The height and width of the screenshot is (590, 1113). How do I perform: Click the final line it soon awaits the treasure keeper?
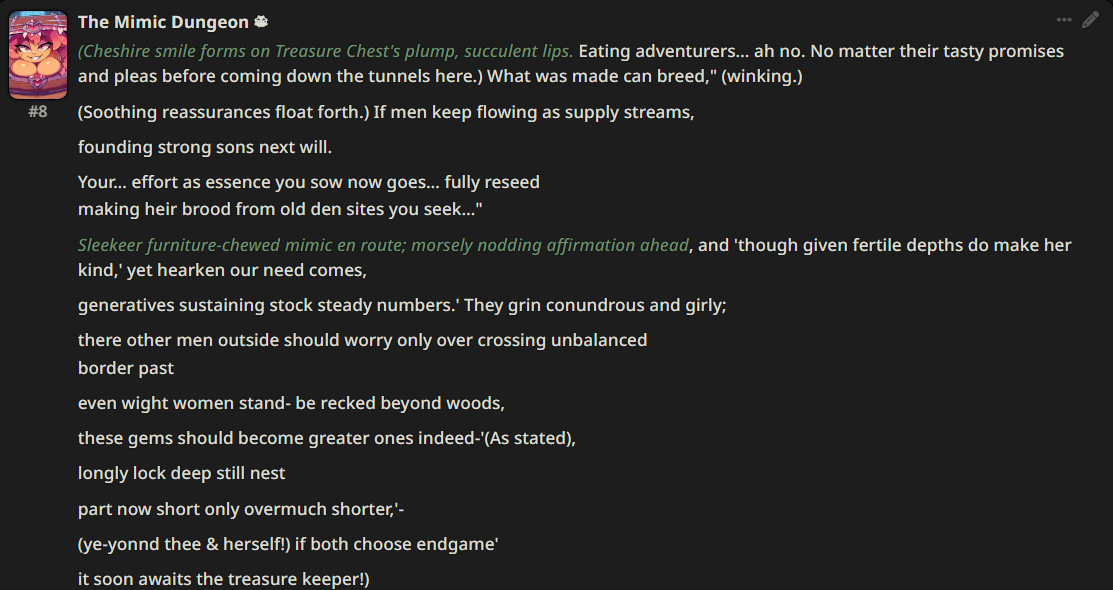coord(224,579)
